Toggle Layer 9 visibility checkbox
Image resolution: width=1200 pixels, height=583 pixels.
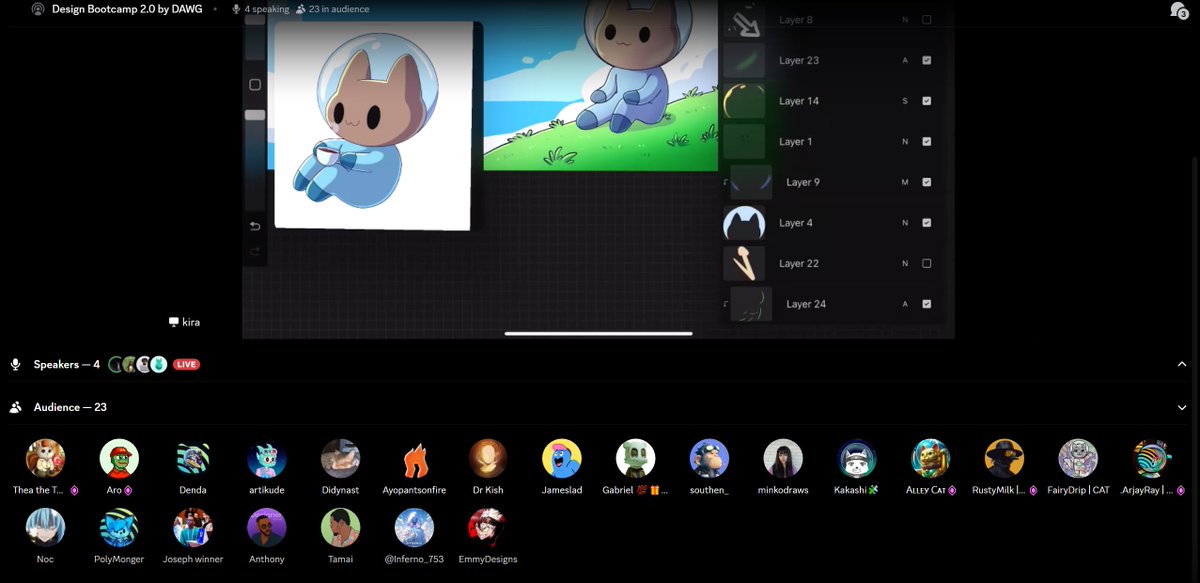point(926,182)
